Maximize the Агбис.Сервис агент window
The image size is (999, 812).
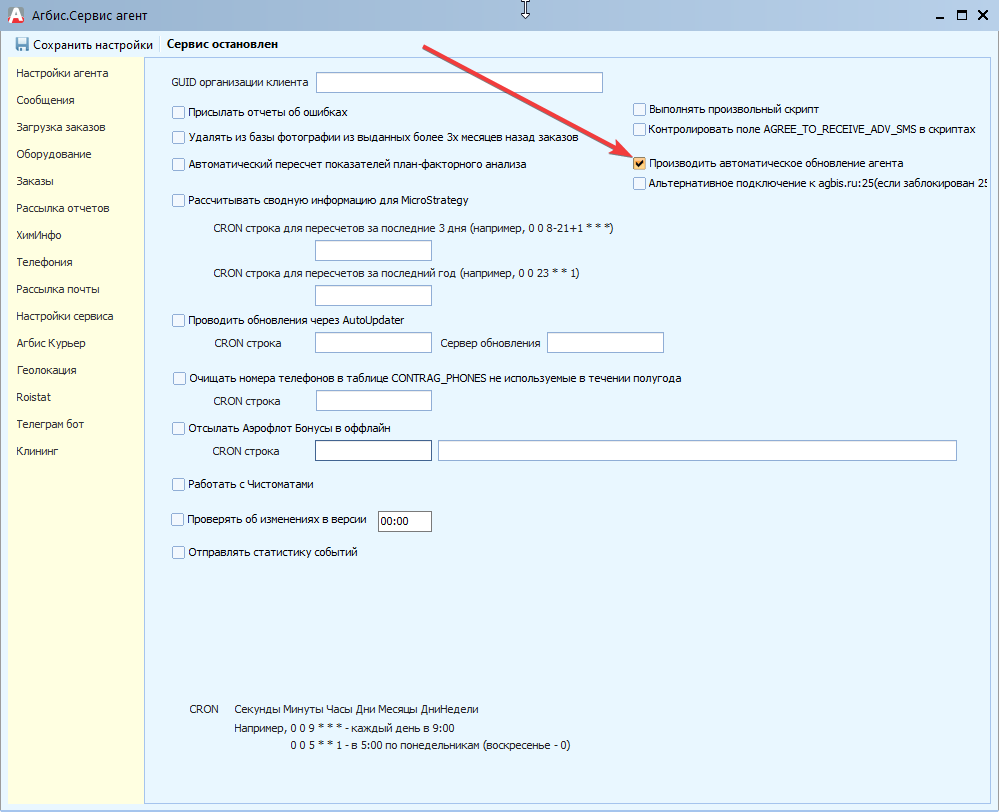(962, 15)
